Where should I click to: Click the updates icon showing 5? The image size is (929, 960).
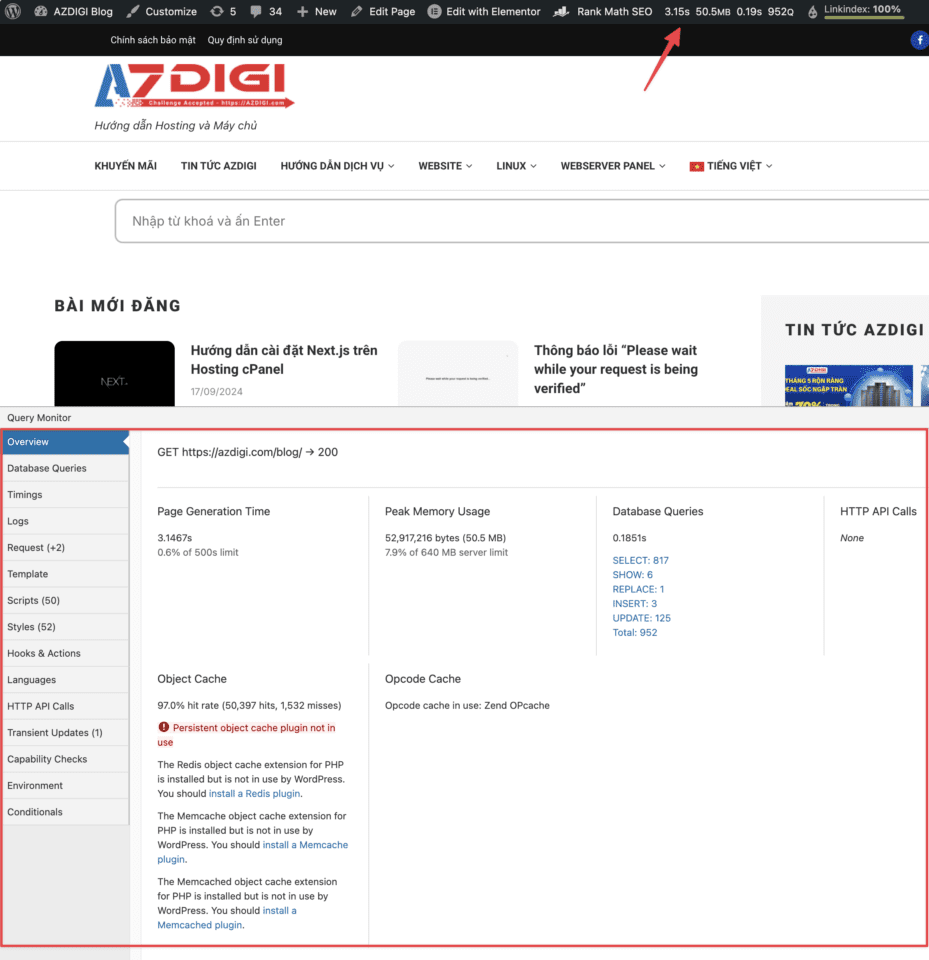217,11
